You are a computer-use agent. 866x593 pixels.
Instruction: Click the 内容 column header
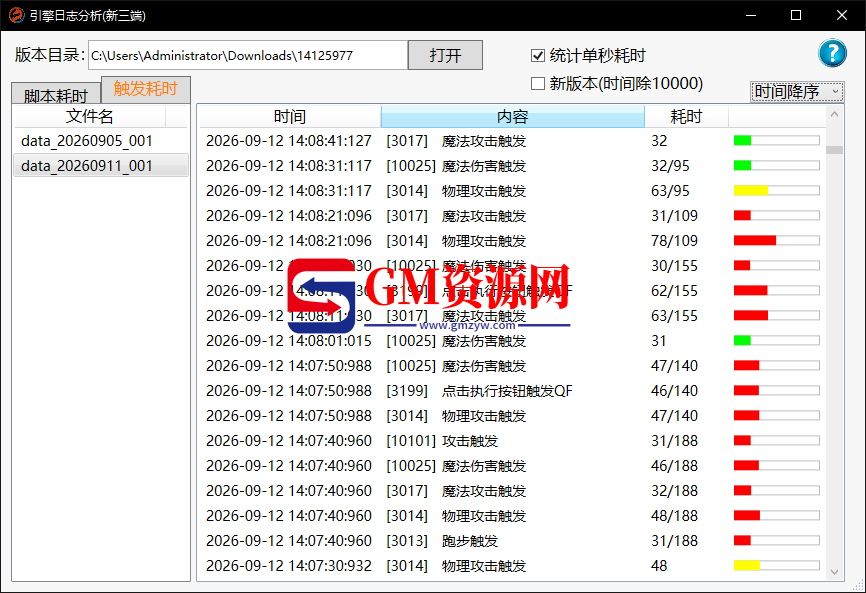pyautogui.click(x=513, y=117)
